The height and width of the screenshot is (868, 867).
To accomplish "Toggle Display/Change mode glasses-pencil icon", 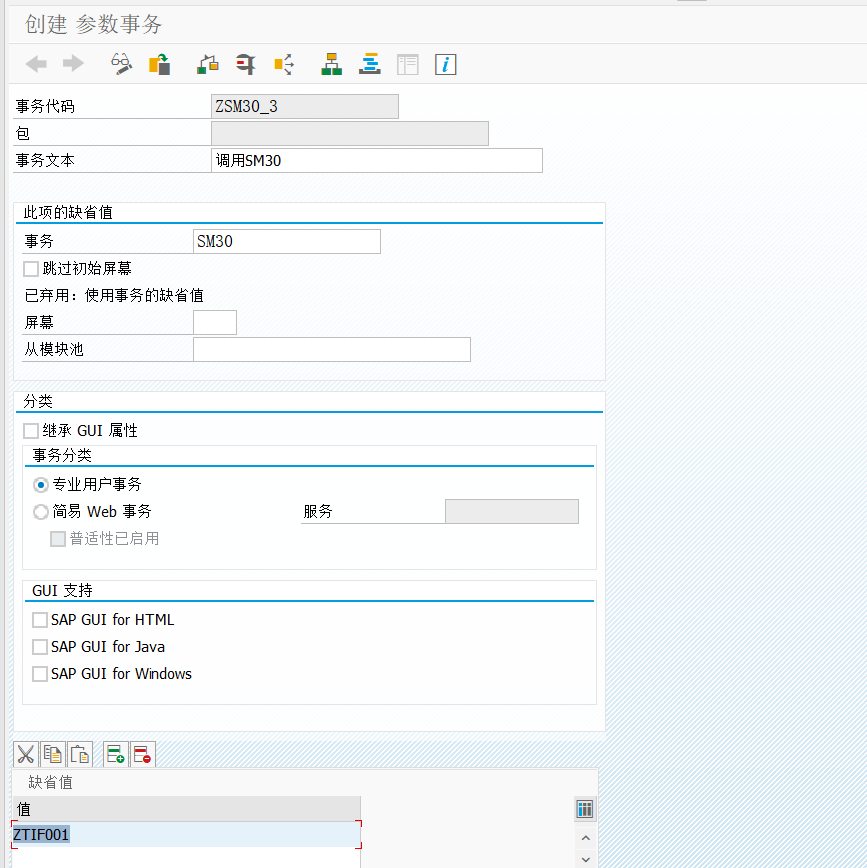I will (121, 64).
